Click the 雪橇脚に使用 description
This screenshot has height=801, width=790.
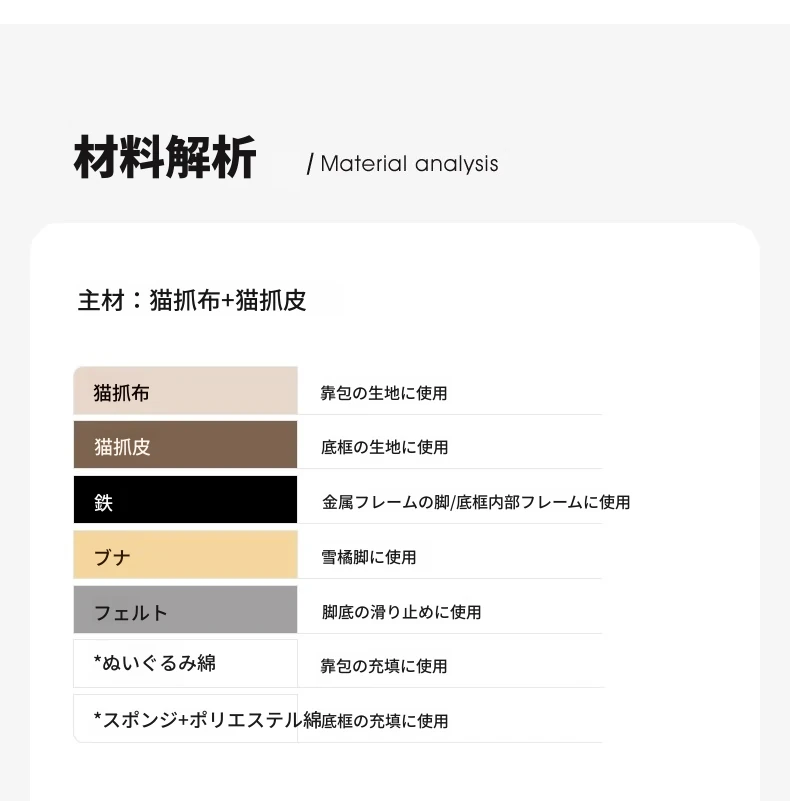368,557
